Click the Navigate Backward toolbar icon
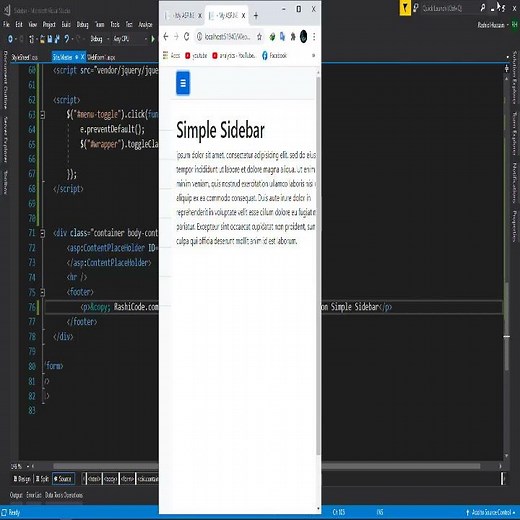This screenshot has width=520, height=520. click(10, 39)
